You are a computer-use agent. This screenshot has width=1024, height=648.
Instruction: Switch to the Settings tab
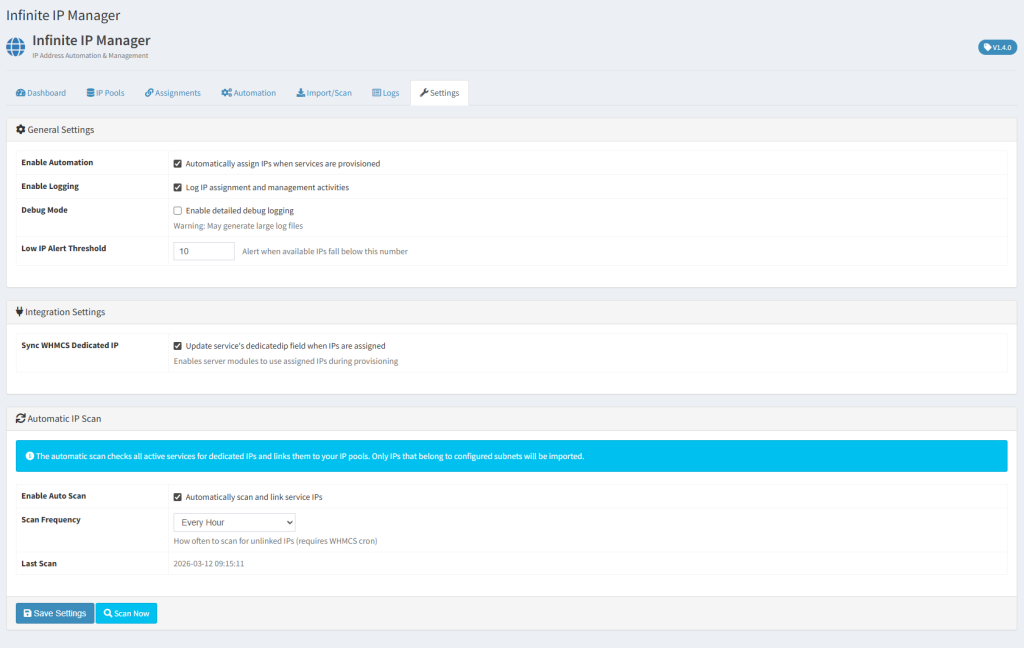439,93
